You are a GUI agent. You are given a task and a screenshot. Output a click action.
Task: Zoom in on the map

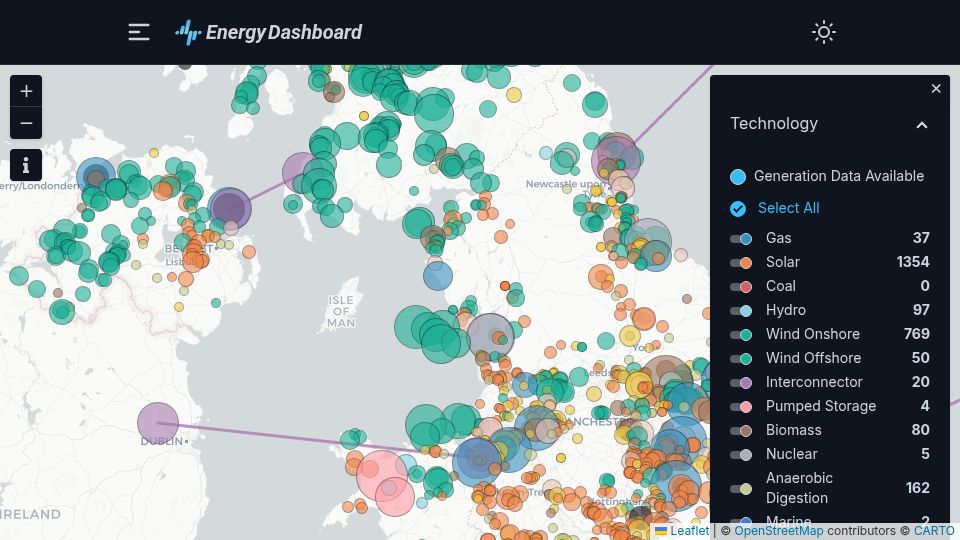[x=26, y=91]
